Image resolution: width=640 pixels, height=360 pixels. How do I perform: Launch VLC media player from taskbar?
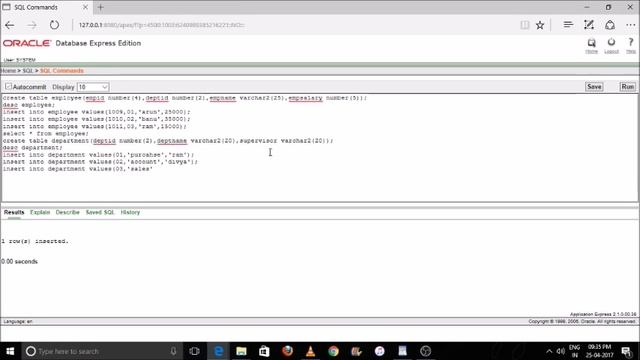tap(310, 351)
